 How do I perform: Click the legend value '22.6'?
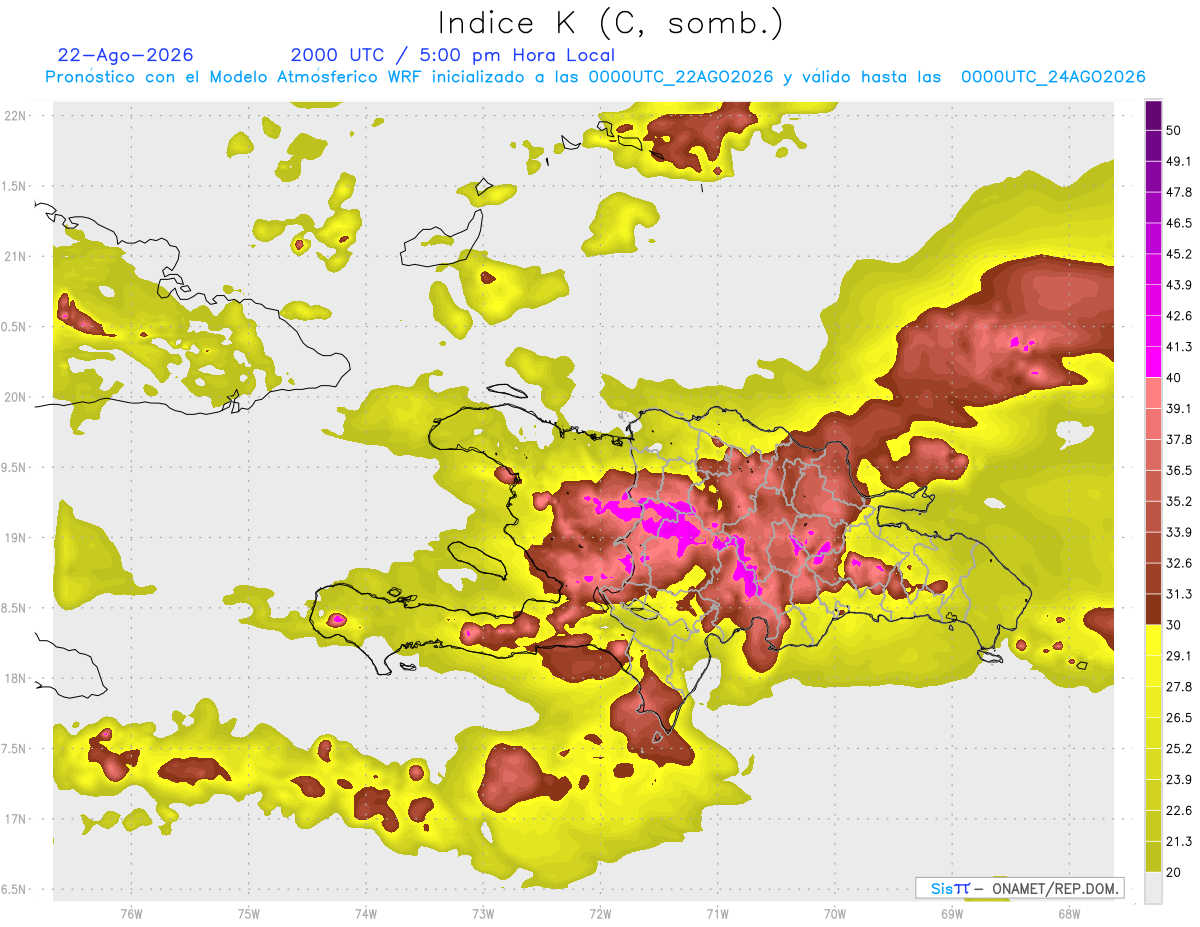pyautogui.click(x=1178, y=811)
